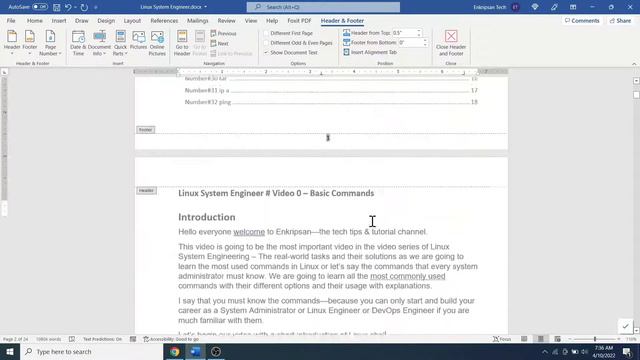Open Comments pane
Image resolution: width=640 pixels, height=360 pixels.
[582, 20]
